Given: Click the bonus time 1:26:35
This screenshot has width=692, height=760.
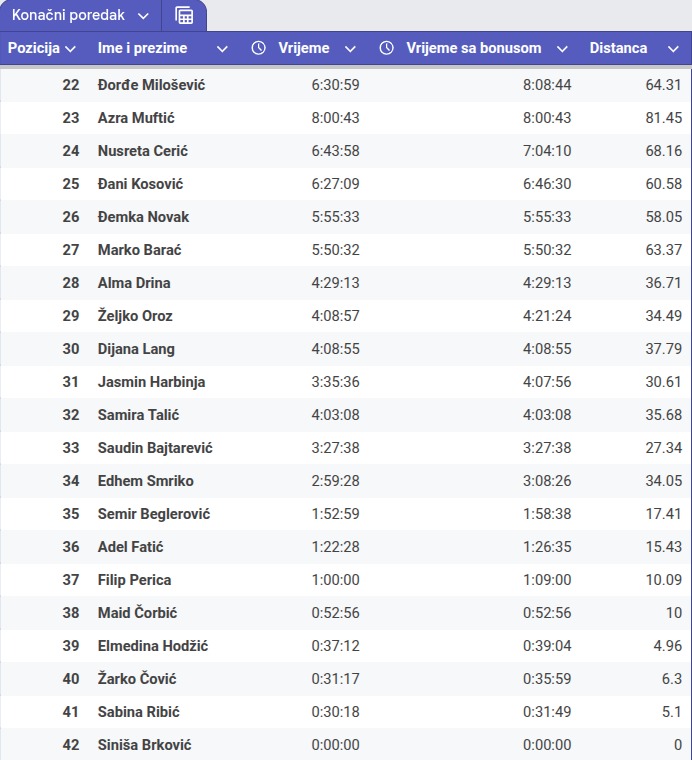Looking at the screenshot, I should pos(547,546).
